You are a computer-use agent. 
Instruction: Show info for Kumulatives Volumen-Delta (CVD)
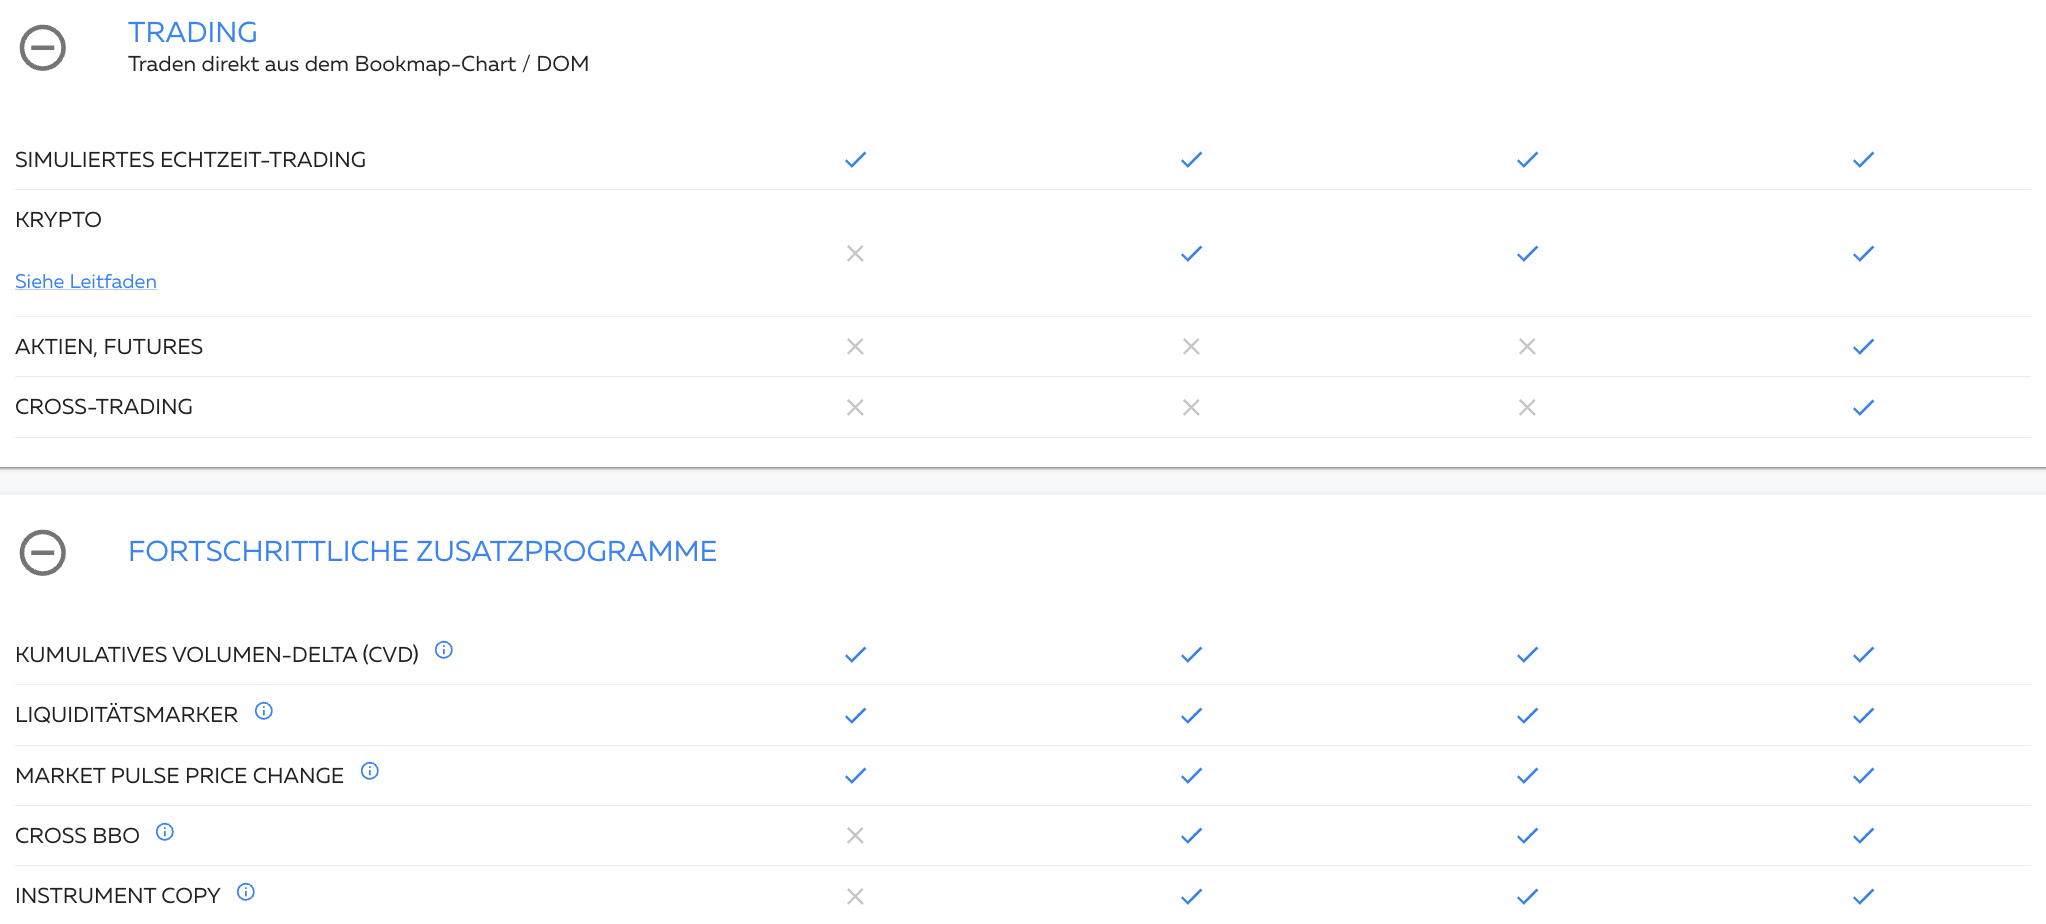point(444,651)
